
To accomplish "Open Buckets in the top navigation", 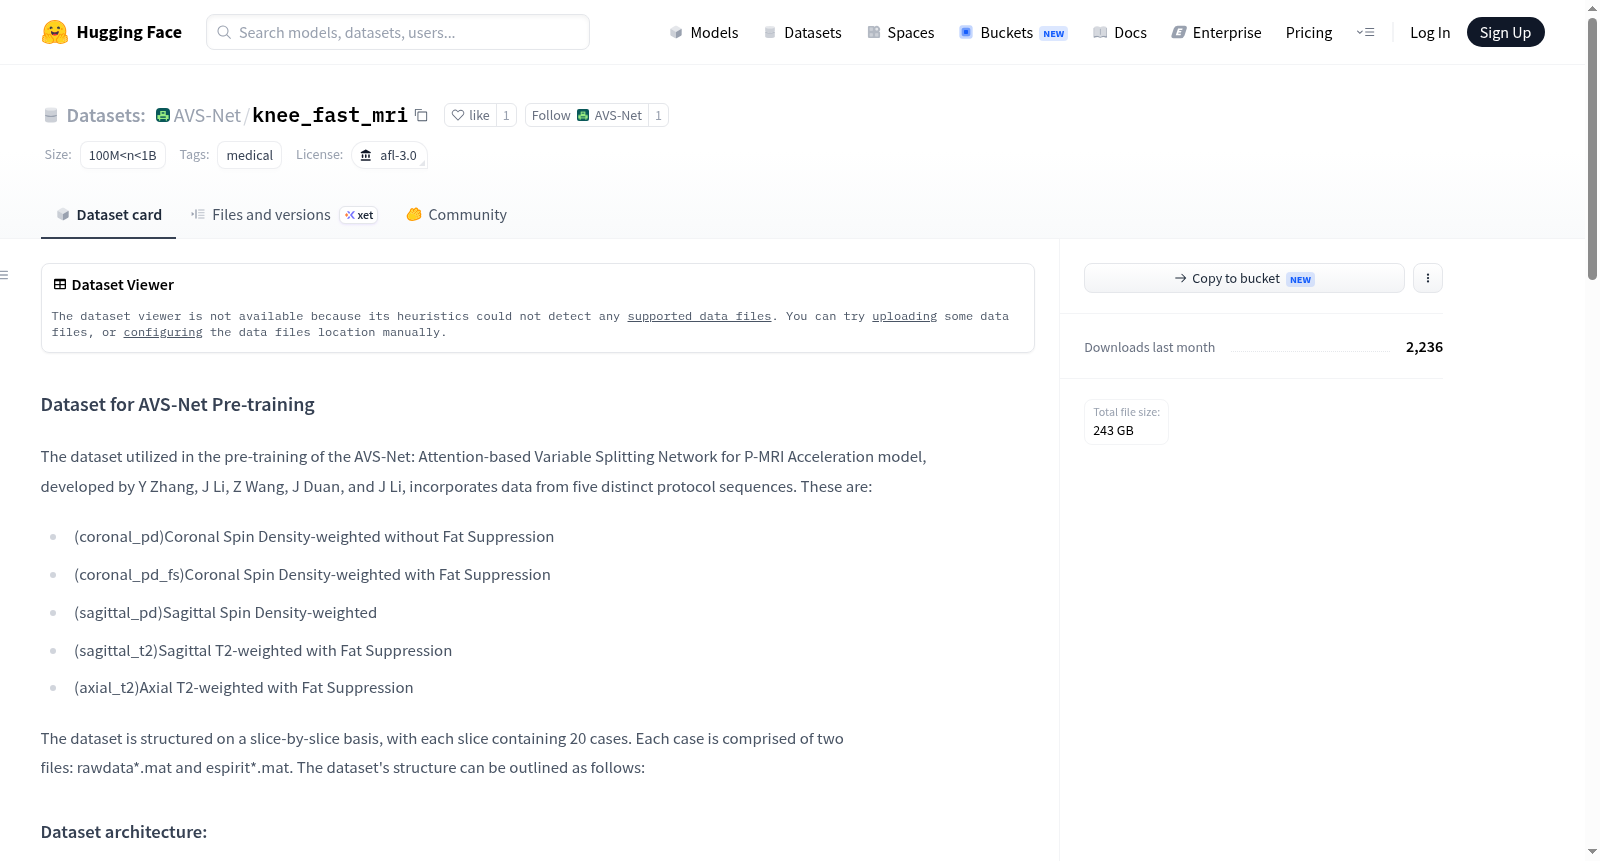I will pos(1013,32).
